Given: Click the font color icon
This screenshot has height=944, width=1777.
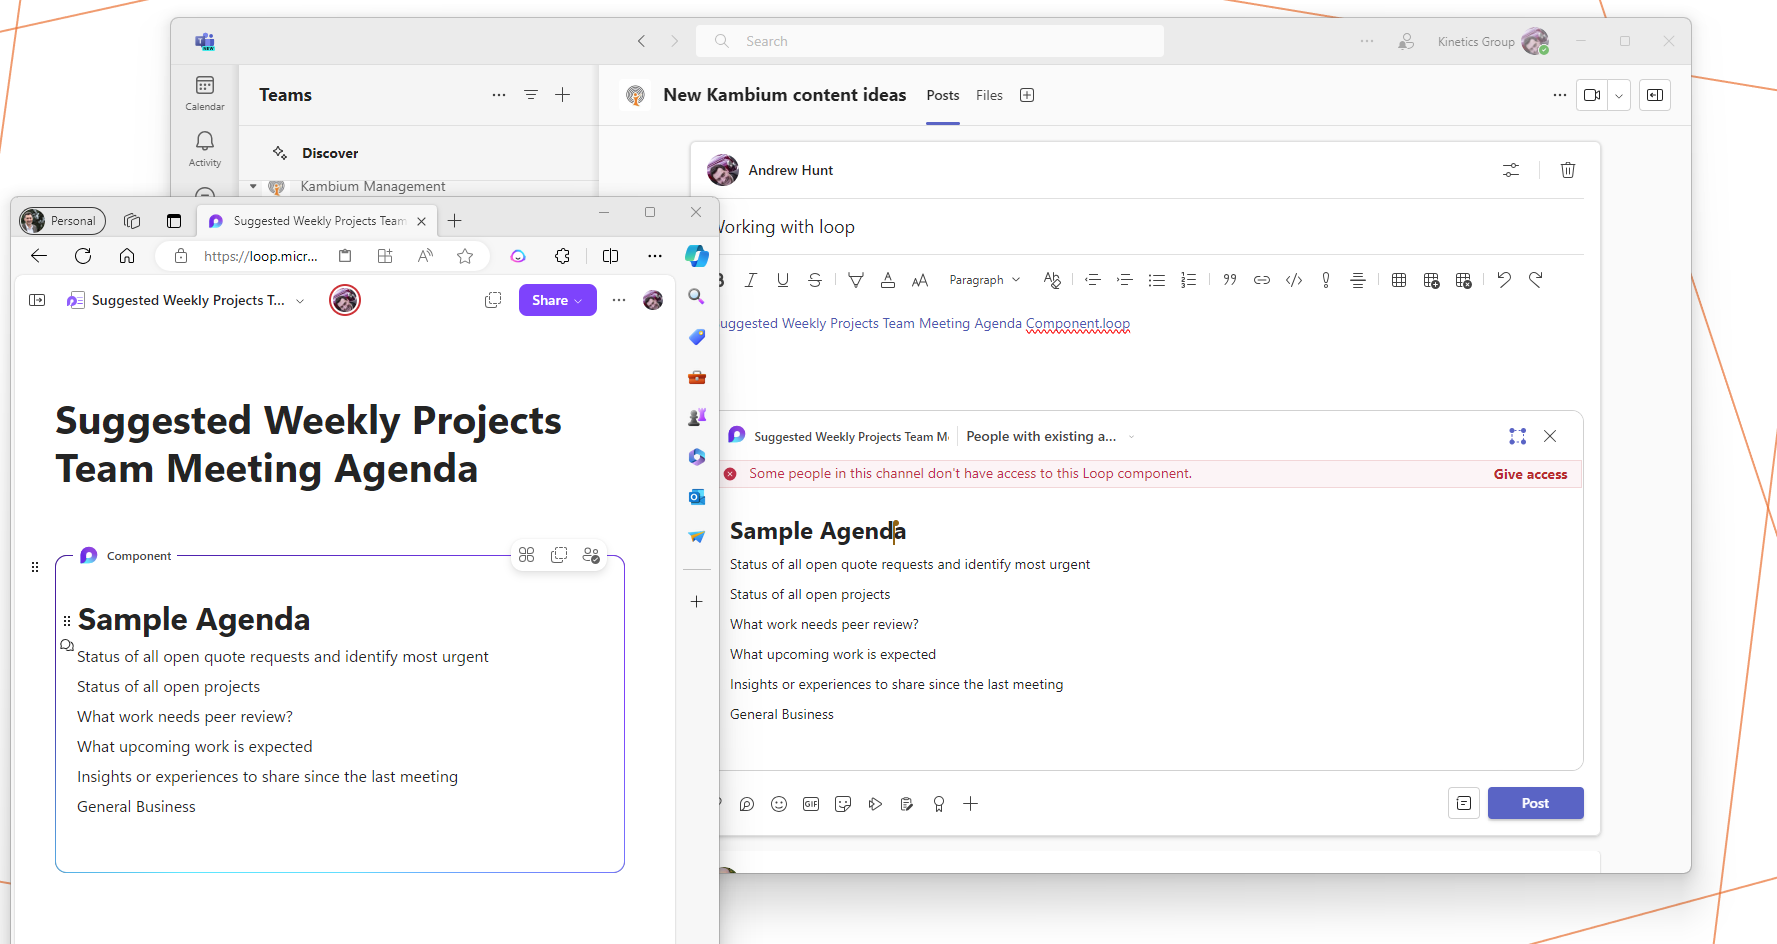Looking at the screenshot, I should pyautogui.click(x=888, y=280).
